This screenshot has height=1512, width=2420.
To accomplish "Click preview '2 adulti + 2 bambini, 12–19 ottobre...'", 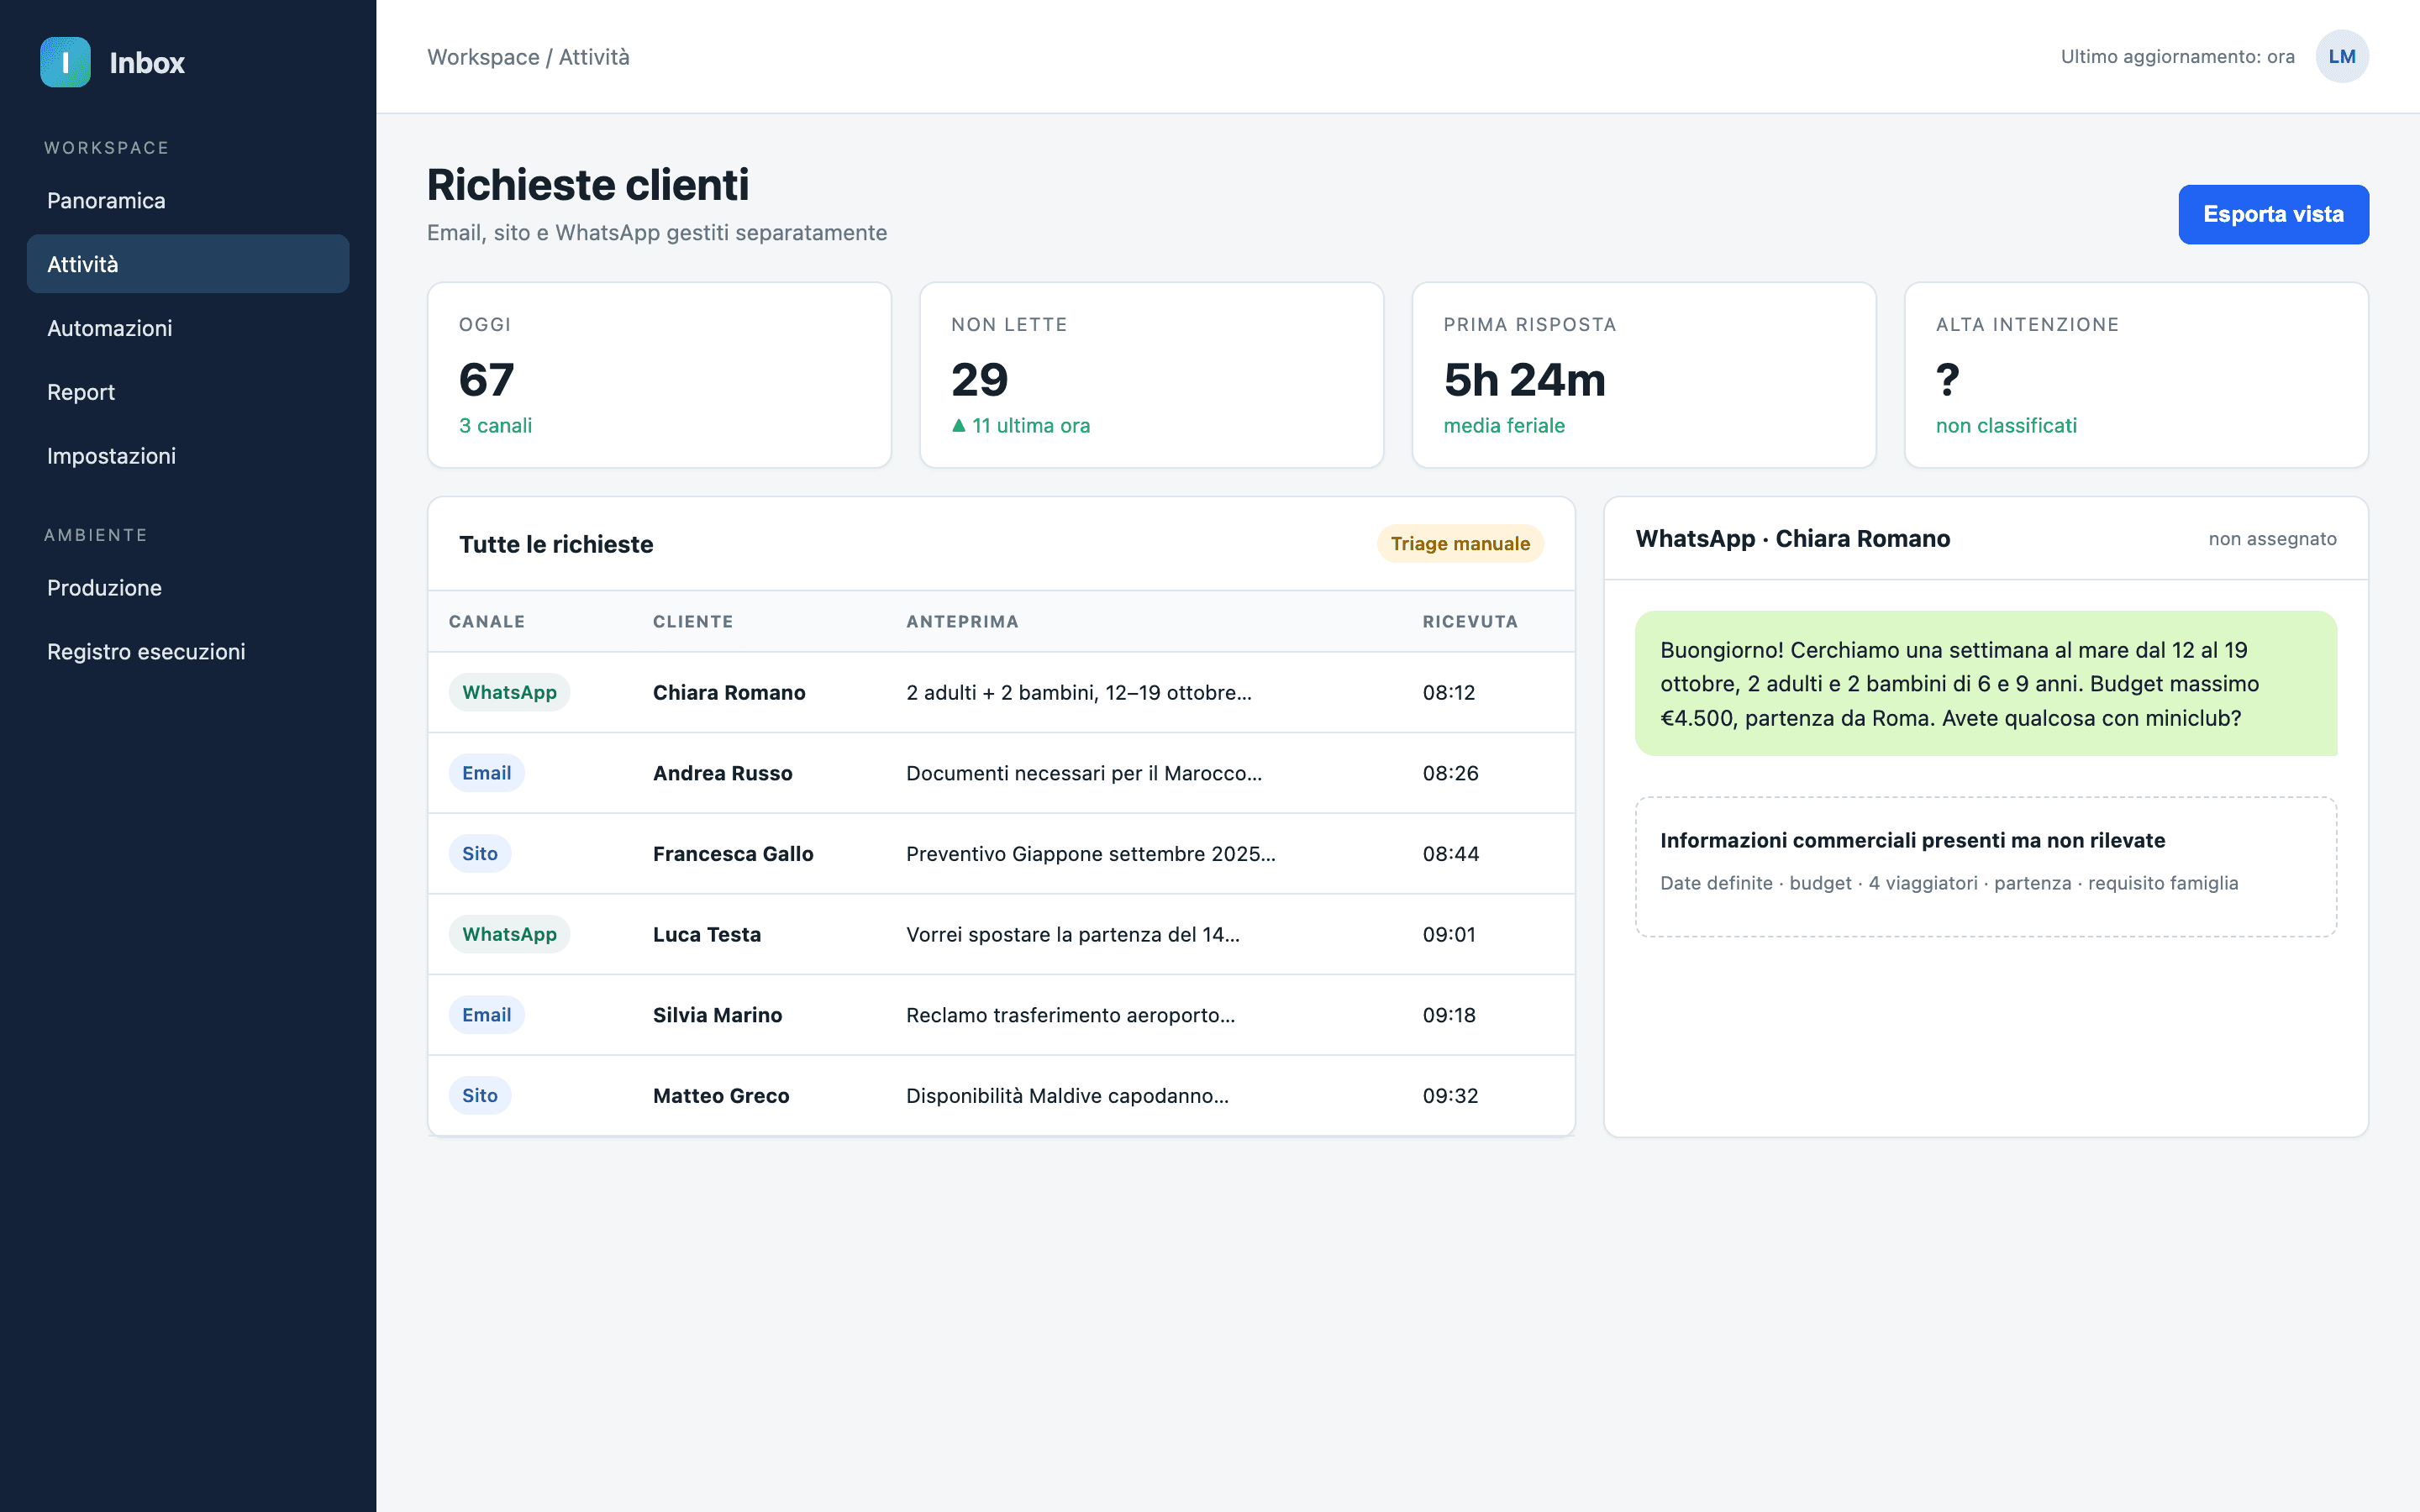I will [1079, 692].
